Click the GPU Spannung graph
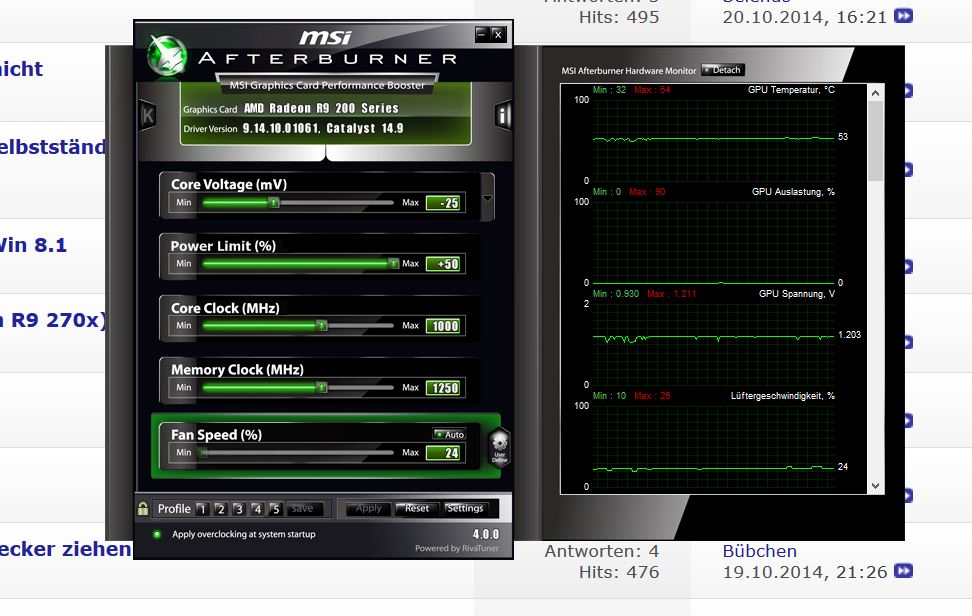This screenshot has height=616, width=972. tap(714, 344)
